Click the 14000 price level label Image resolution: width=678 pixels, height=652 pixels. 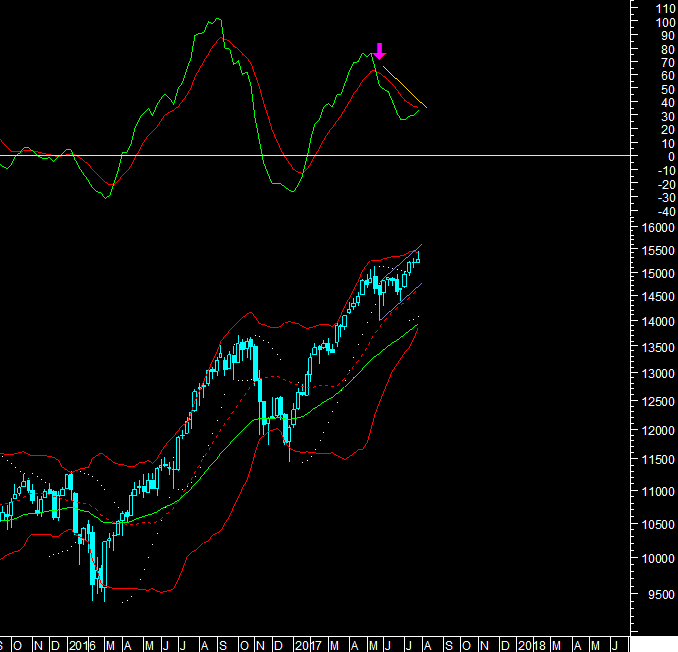[x=659, y=321]
